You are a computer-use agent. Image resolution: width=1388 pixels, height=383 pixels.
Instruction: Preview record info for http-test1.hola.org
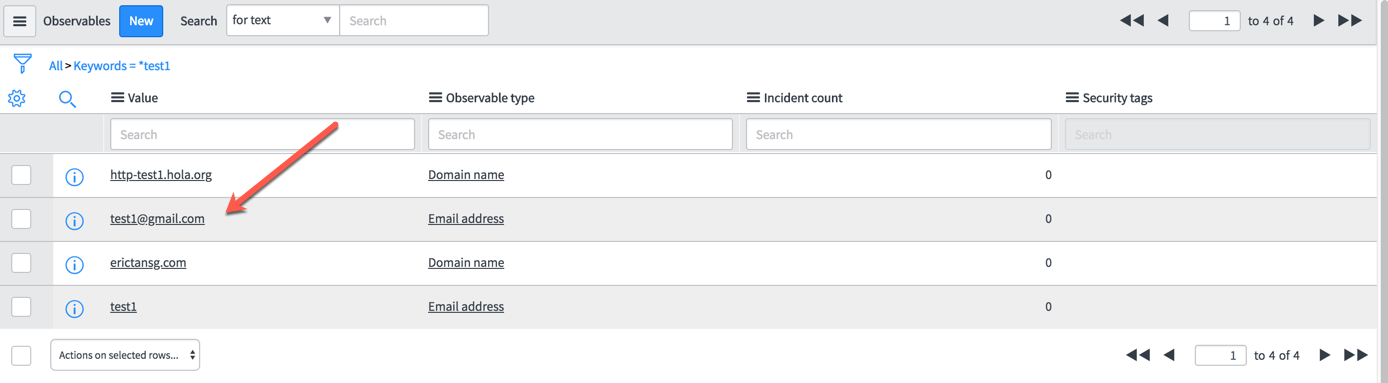click(x=74, y=177)
